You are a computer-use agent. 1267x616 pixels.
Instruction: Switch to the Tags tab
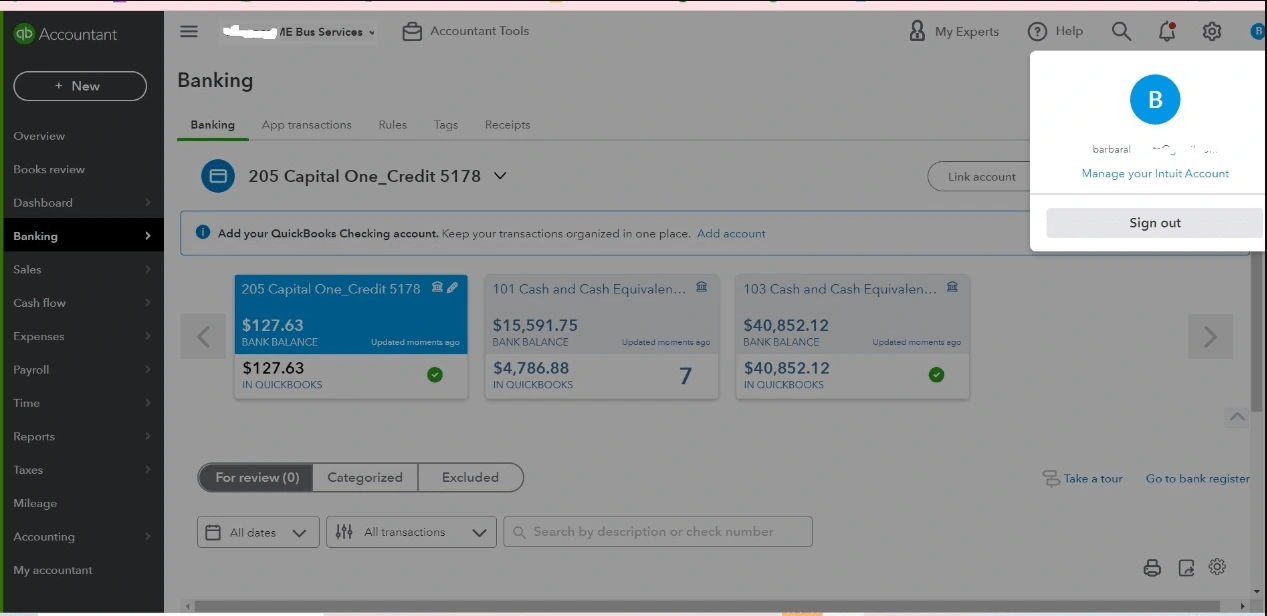coord(446,125)
